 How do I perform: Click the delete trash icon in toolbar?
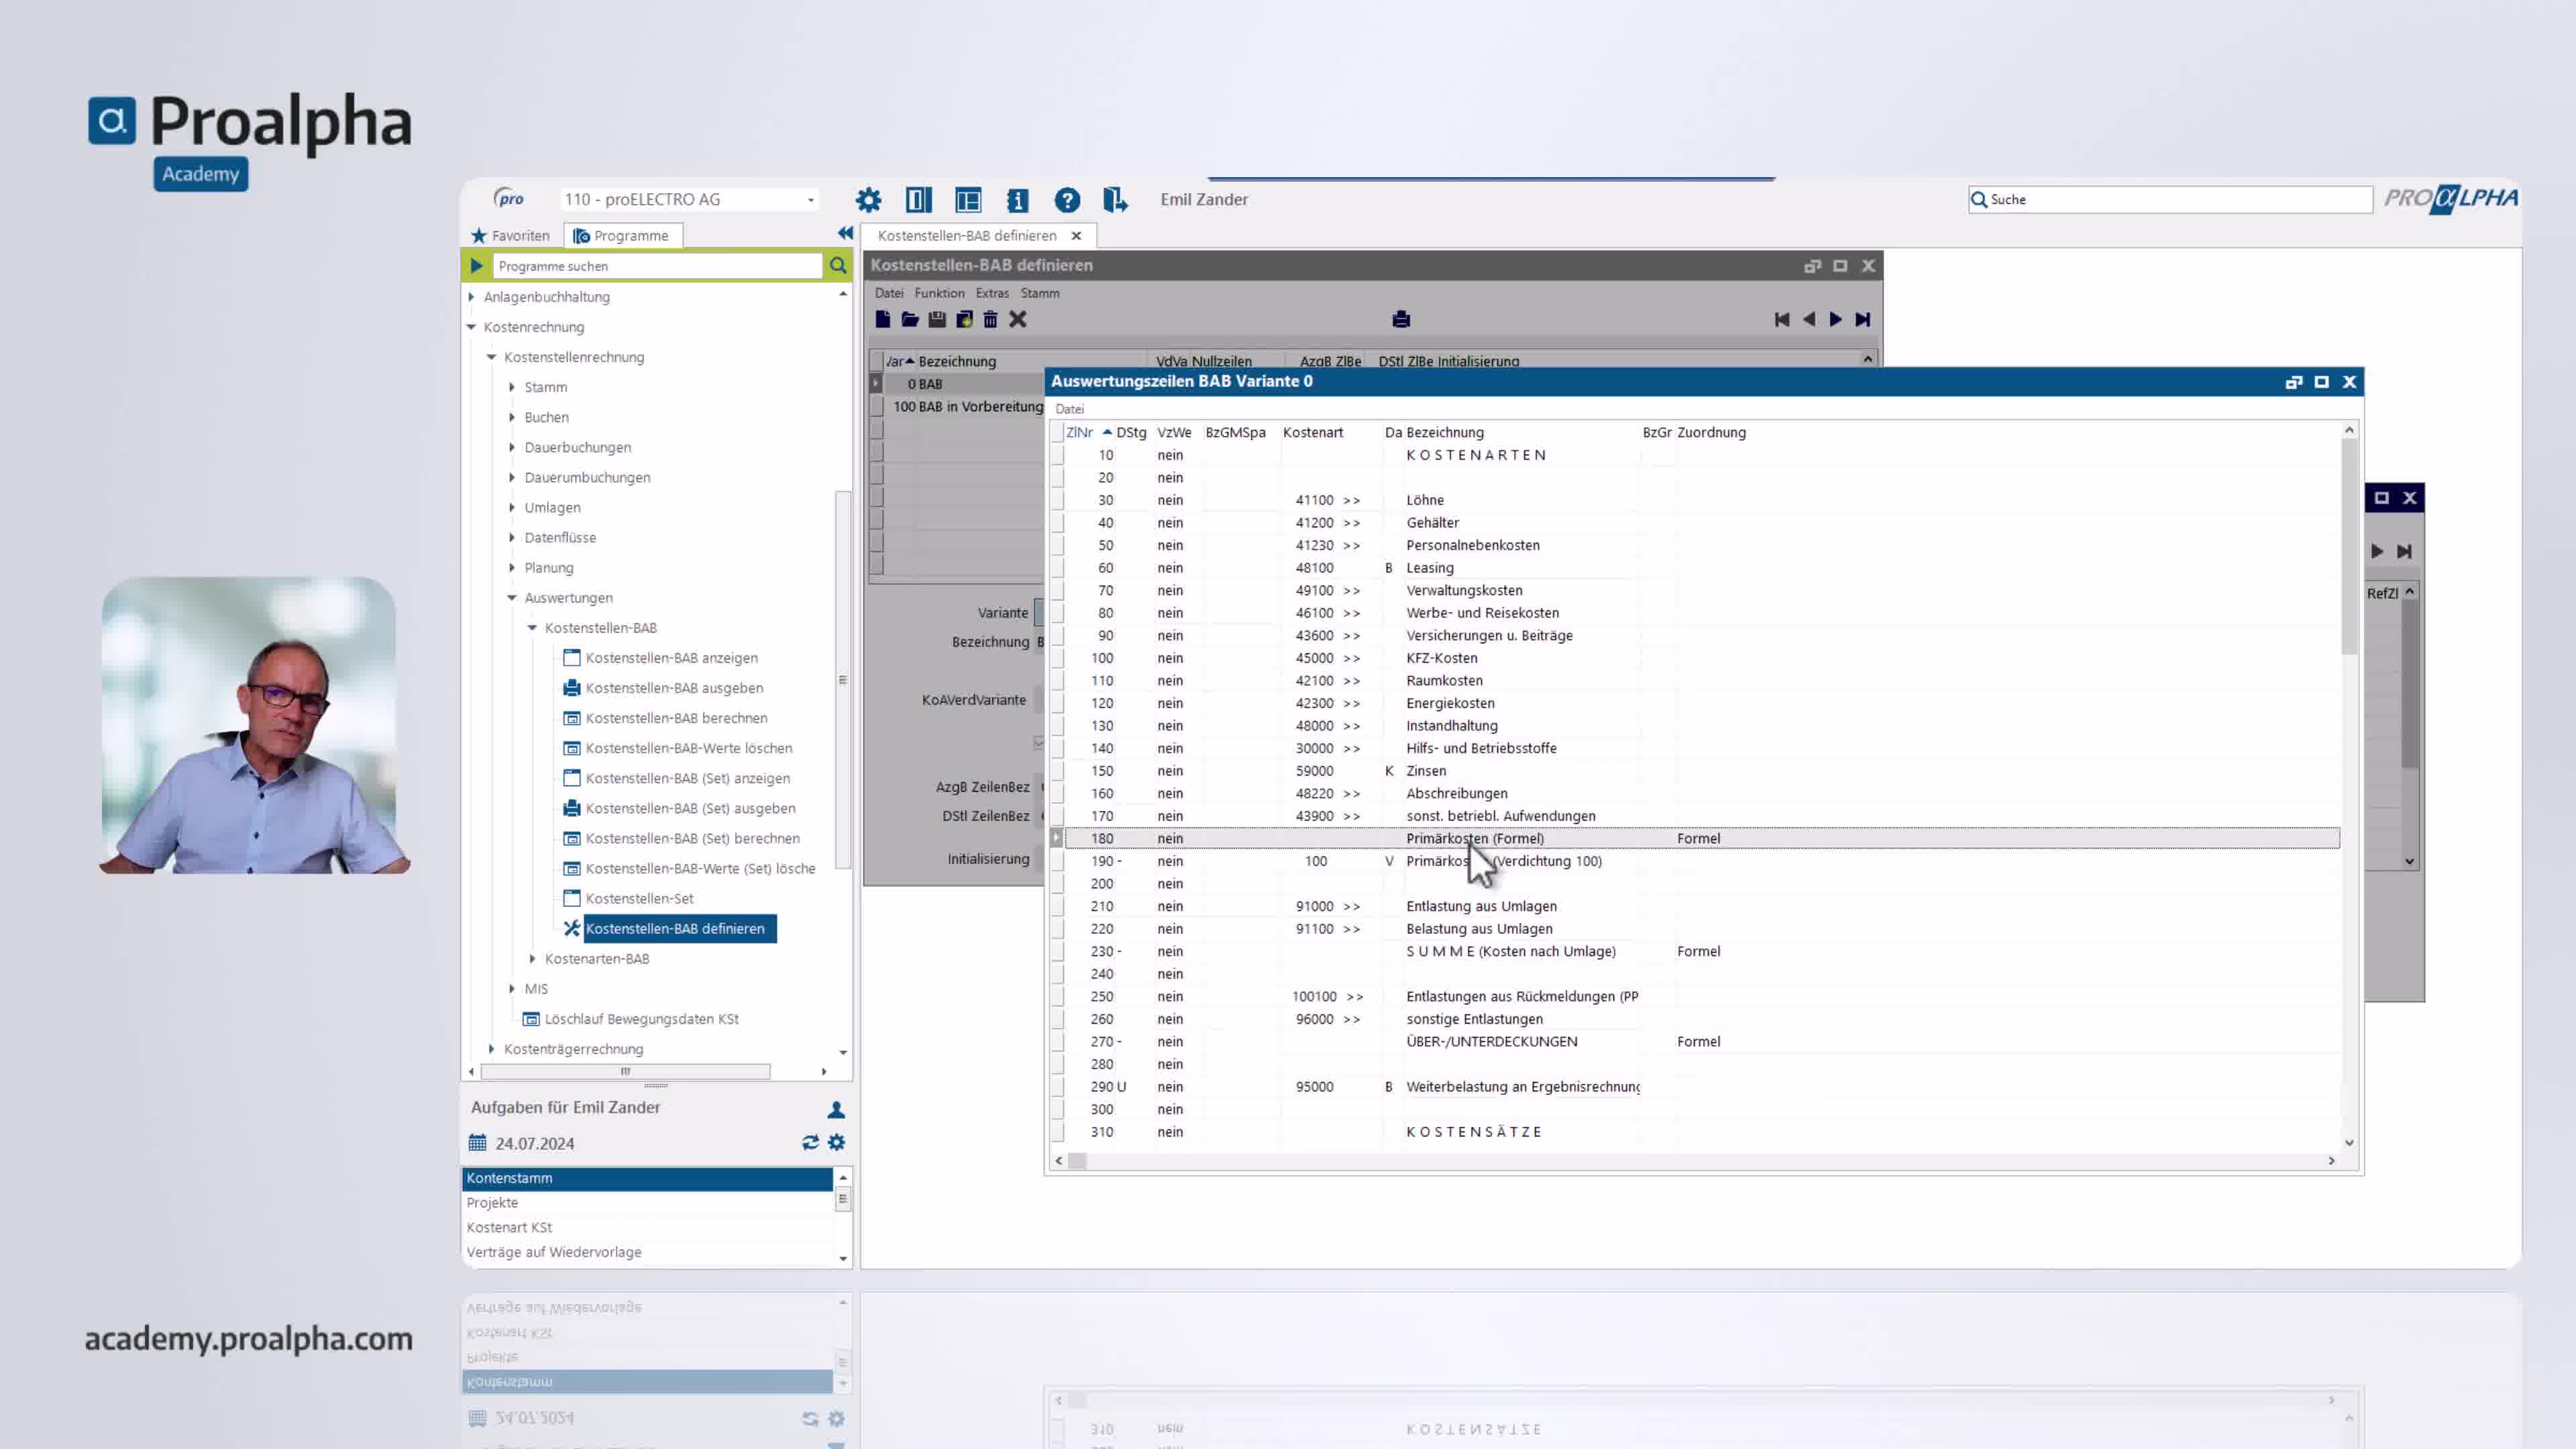[x=990, y=320]
